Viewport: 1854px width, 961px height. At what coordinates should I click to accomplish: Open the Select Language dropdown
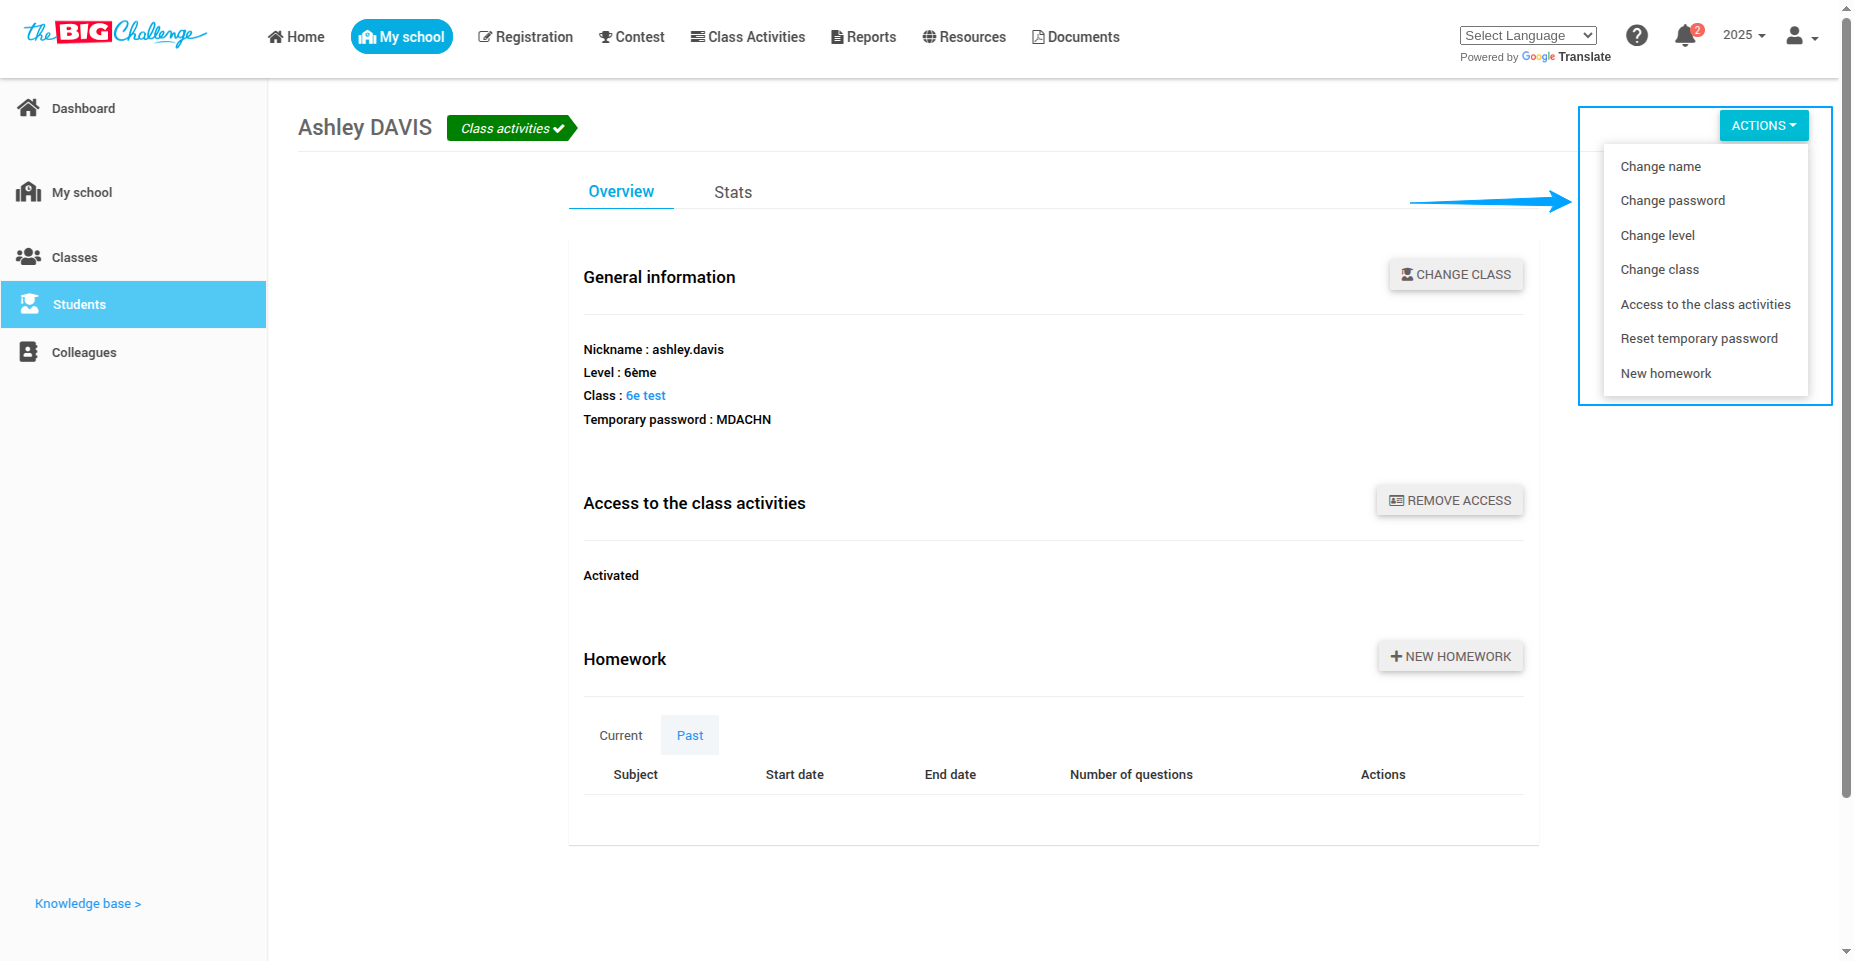[1528, 36]
